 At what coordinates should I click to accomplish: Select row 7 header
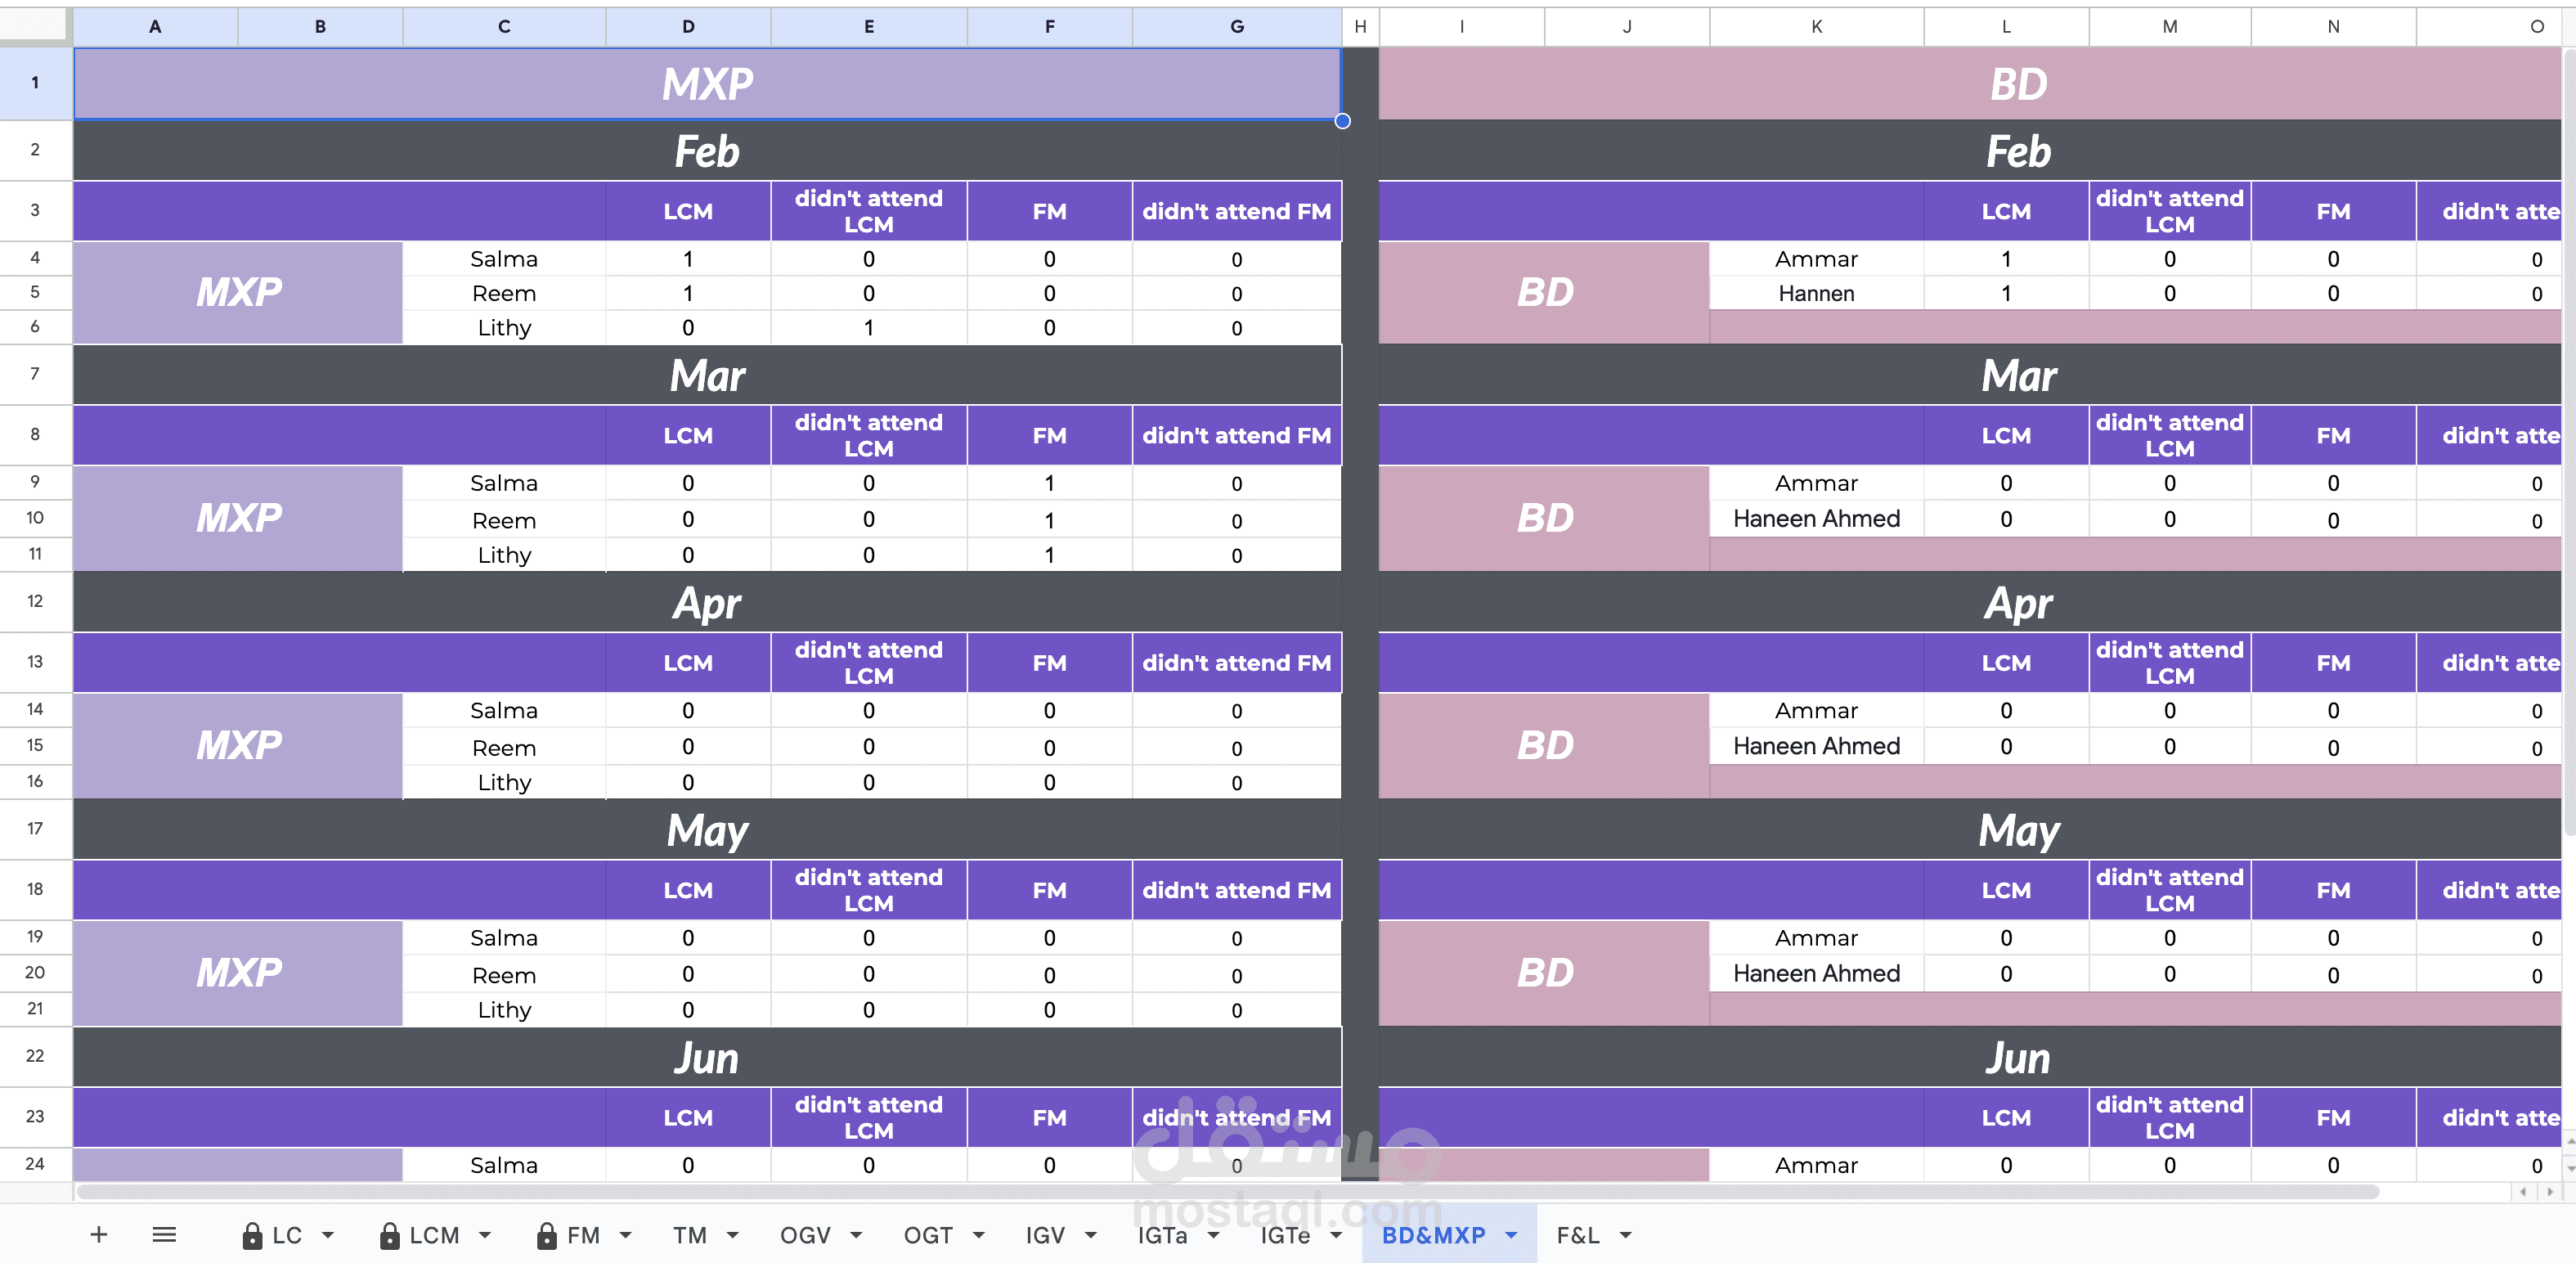[x=36, y=374]
